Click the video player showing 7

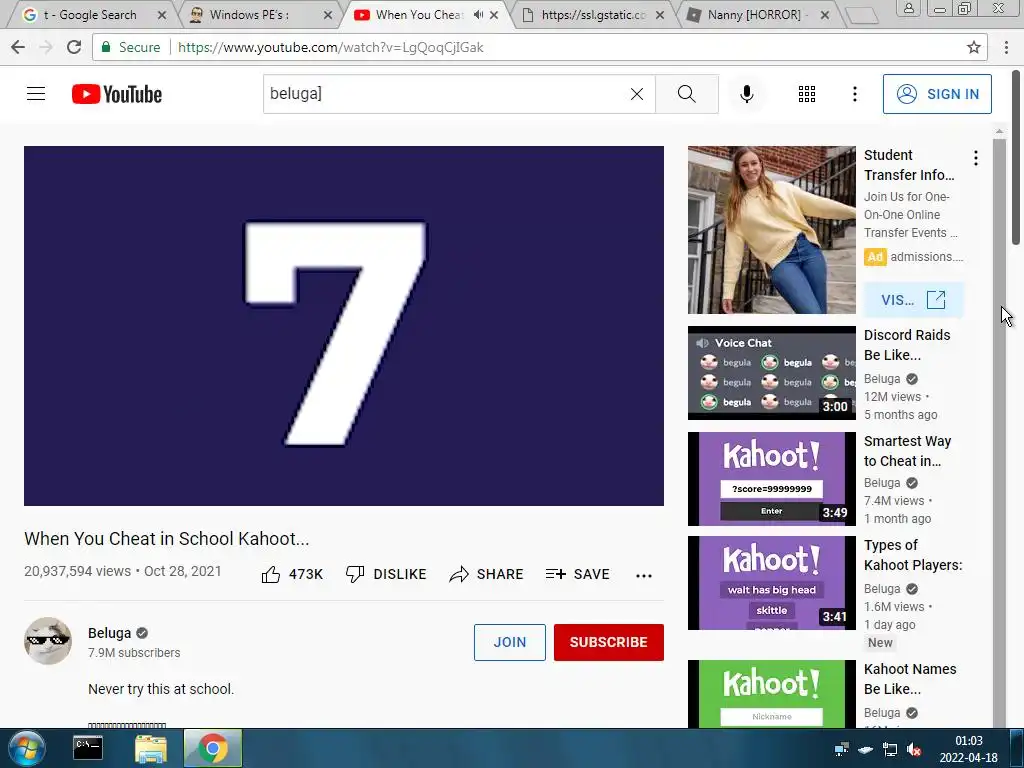[x=344, y=325]
